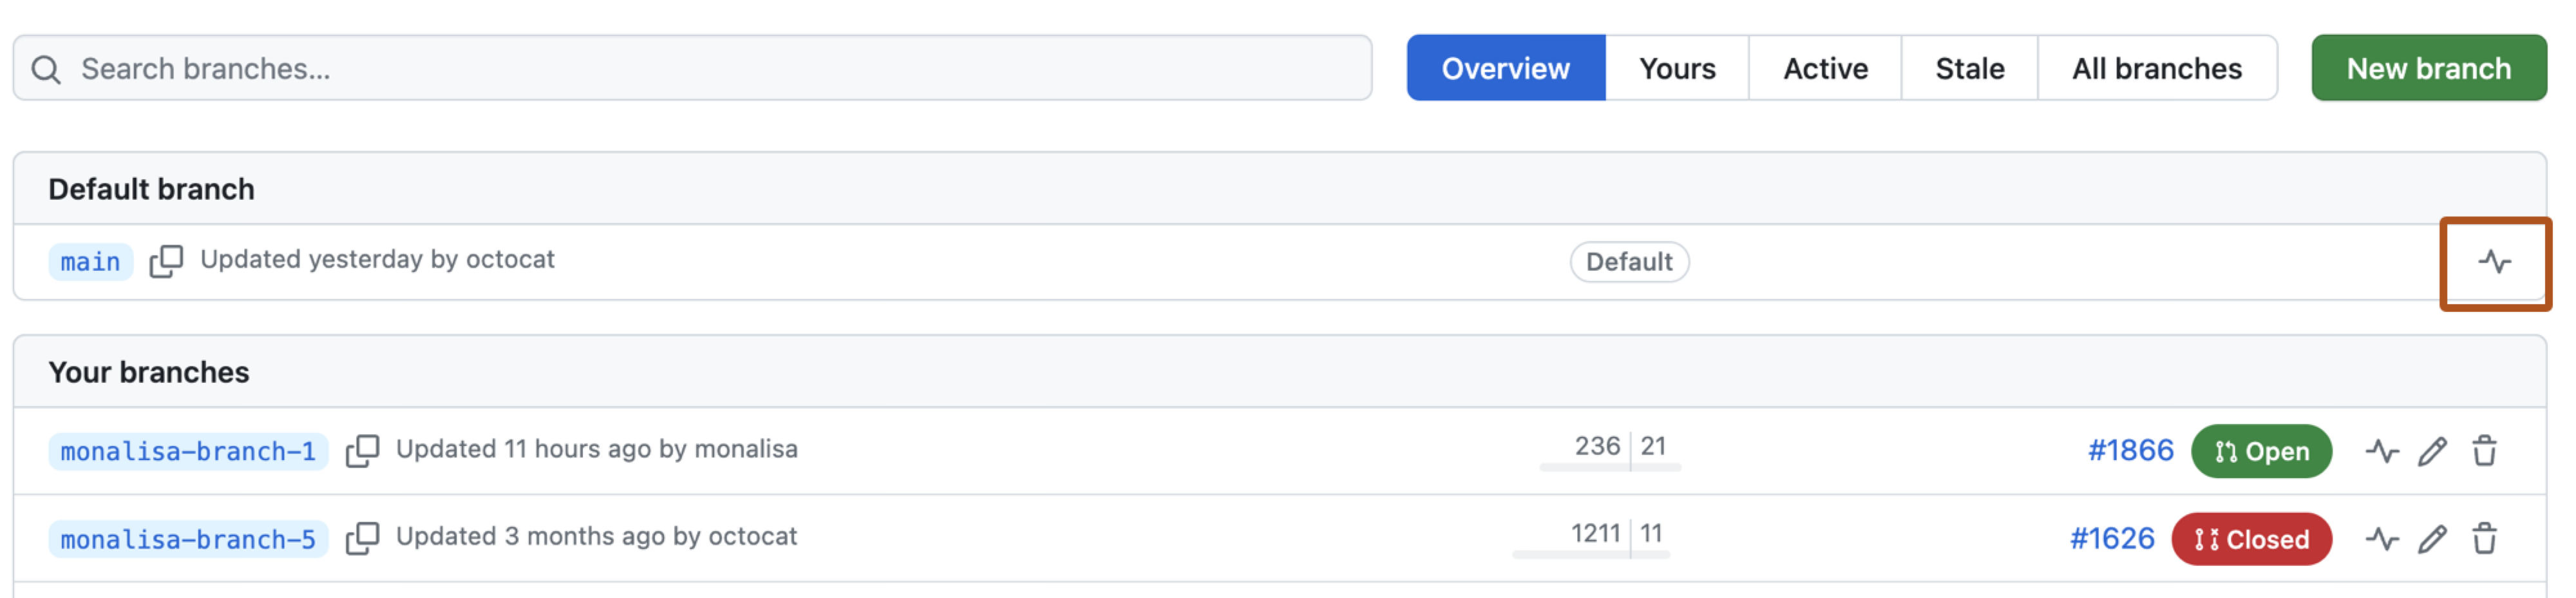Rename monalisa-branch-5 with the pencil icon
2576x598 pixels.
click(x=2433, y=539)
